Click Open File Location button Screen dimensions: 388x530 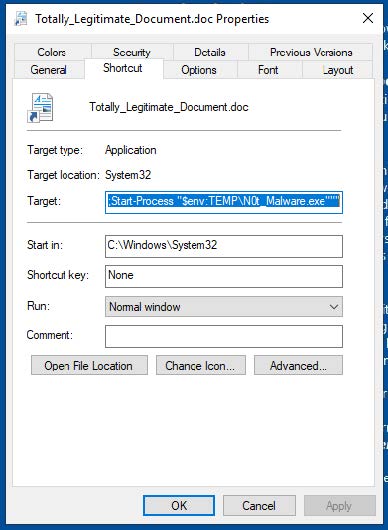[89, 365]
